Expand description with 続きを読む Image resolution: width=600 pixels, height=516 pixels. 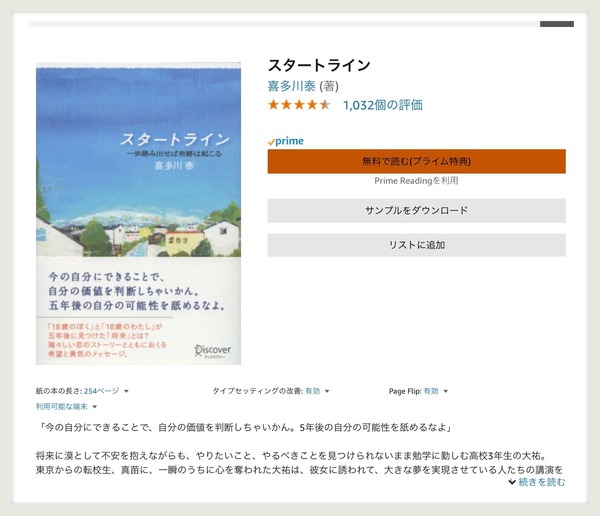(x=537, y=482)
